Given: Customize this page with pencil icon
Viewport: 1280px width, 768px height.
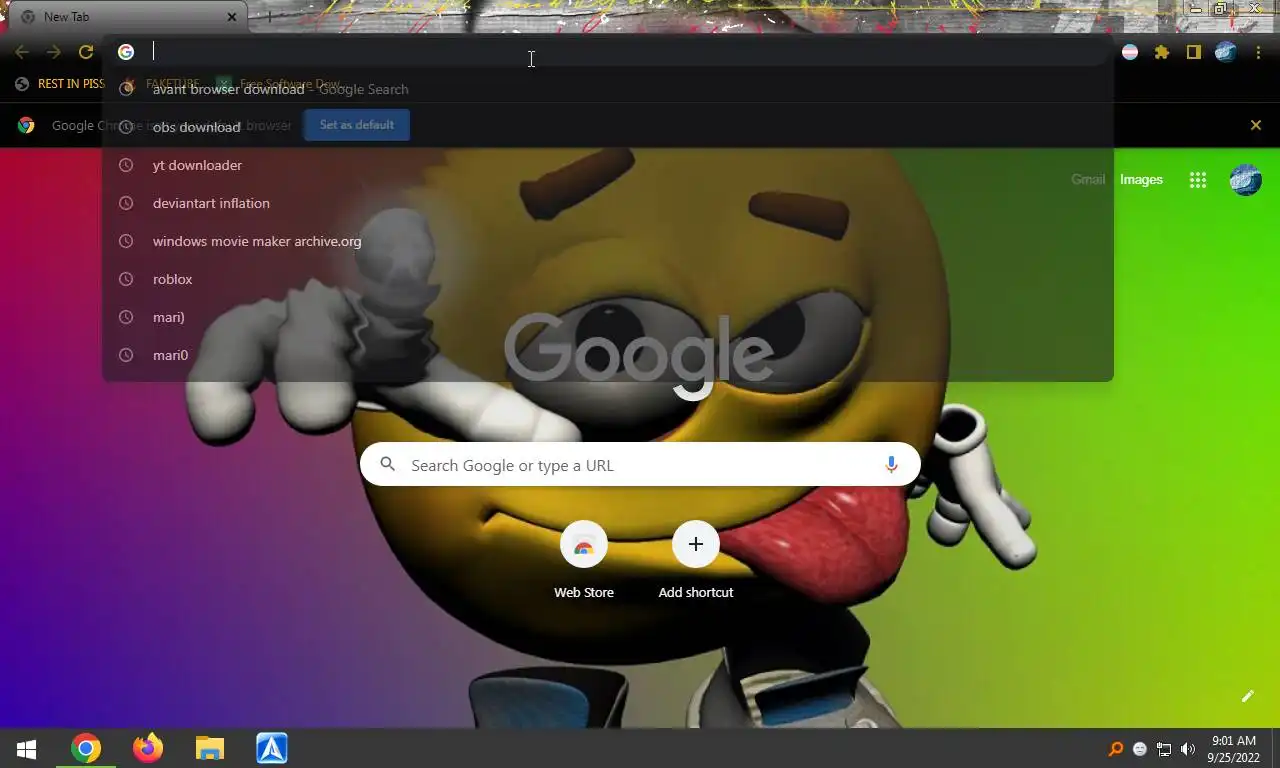Looking at the screenshot, I should pos(1247,696).
